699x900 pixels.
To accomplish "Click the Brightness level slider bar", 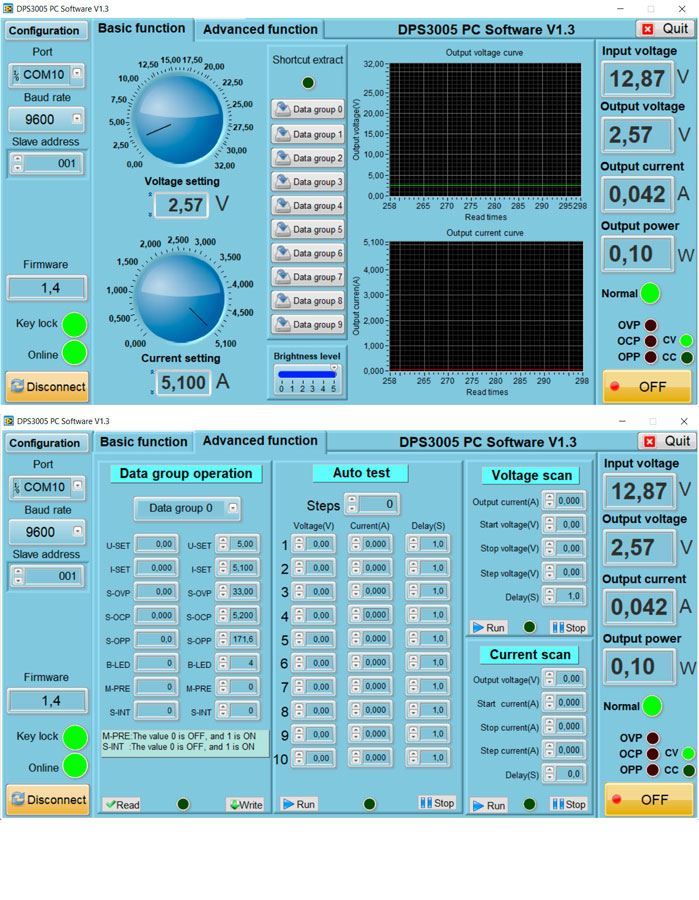I will click(306, 374).
